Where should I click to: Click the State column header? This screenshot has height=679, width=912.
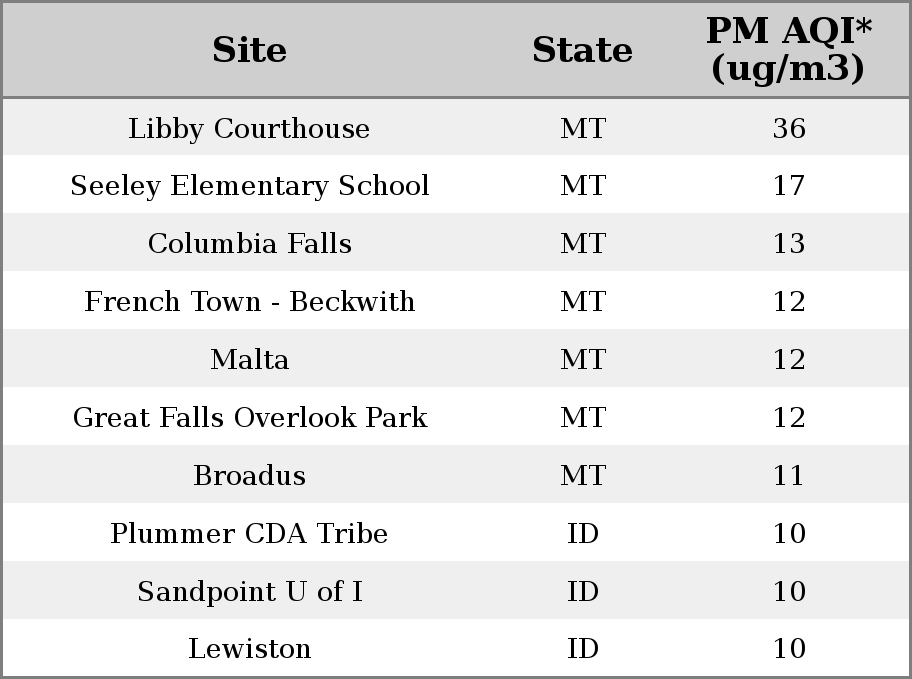pyautogui.click(x=582, y=50)
